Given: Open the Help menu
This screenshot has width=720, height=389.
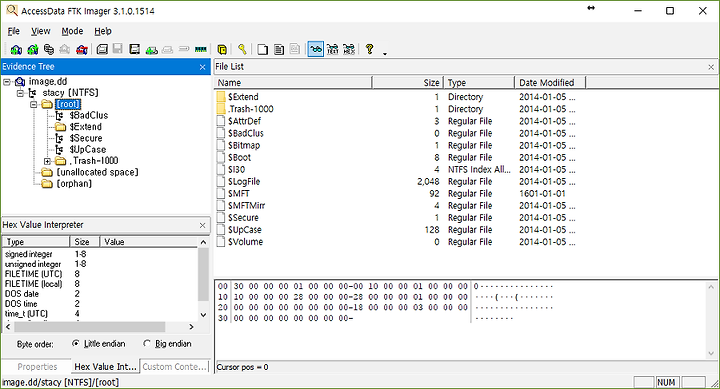Looking at the screenshot, I should tap(103, 31).
